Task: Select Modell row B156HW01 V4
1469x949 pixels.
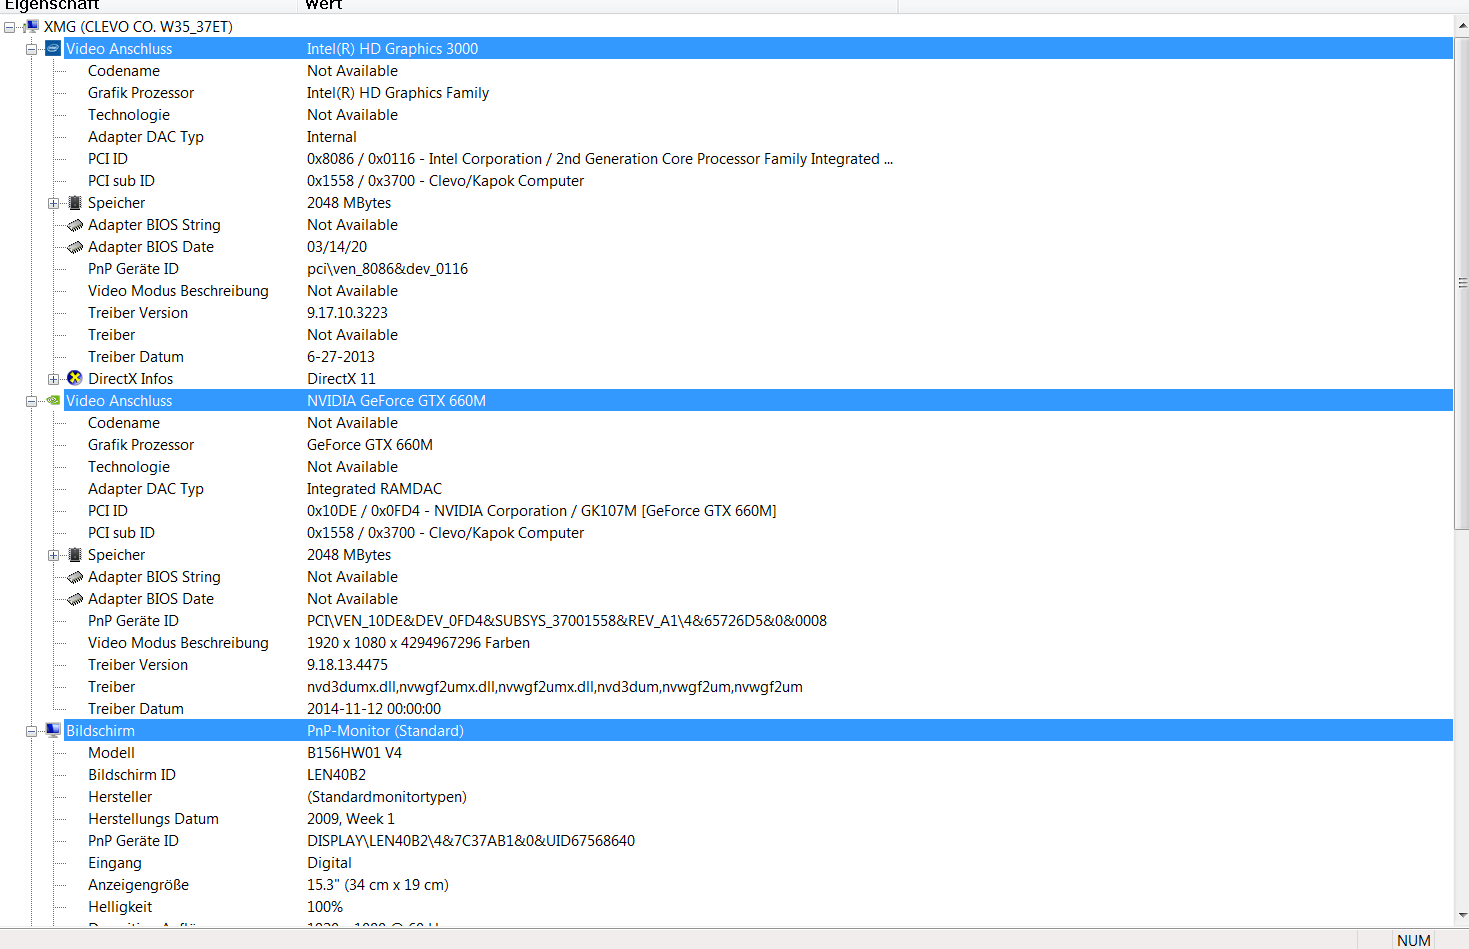Action: tap(758, 753)
